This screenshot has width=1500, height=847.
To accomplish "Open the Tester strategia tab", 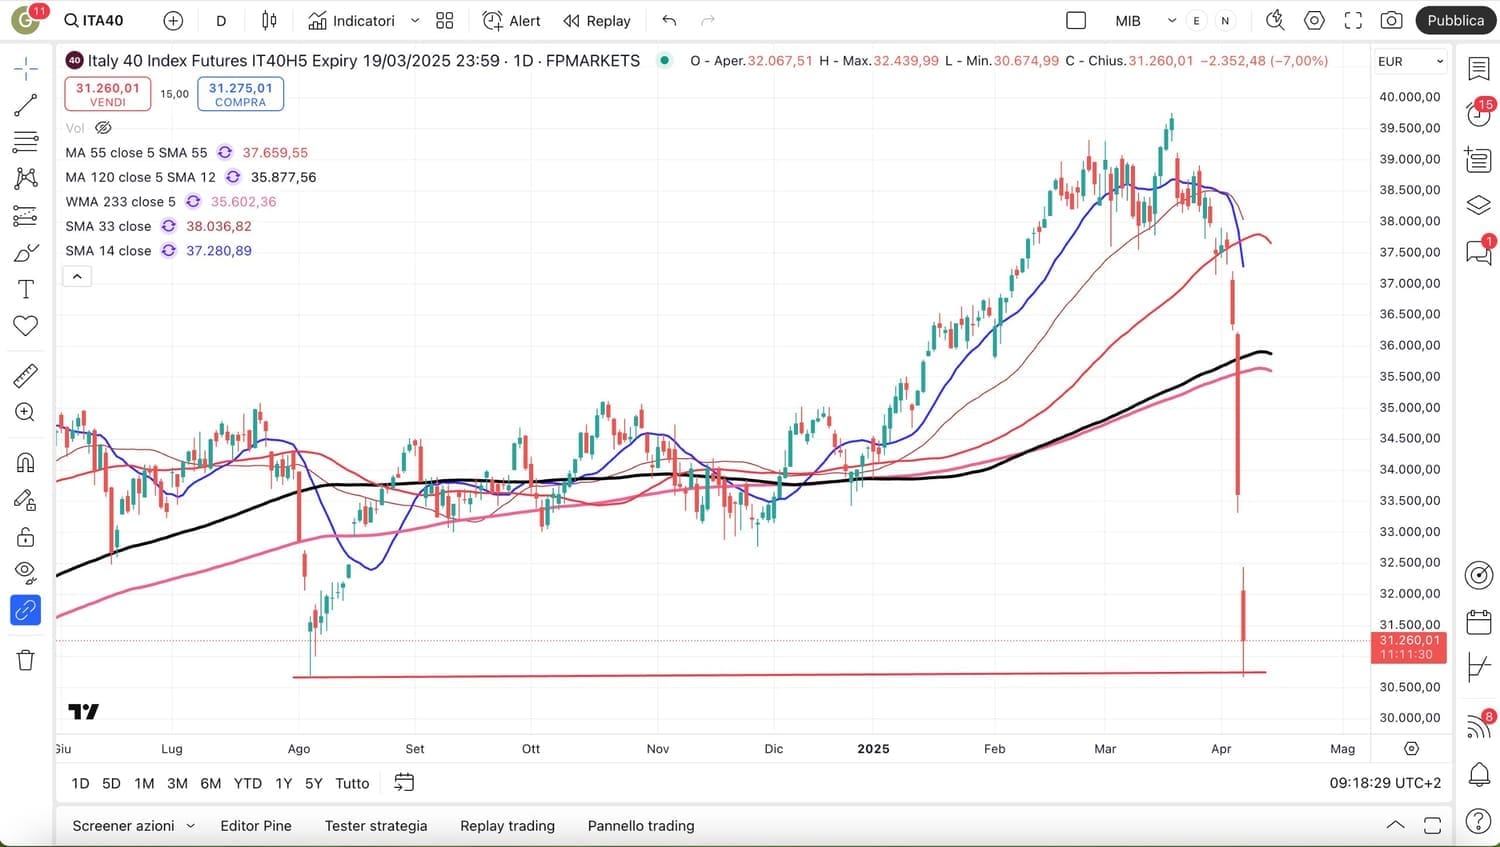I will click(x=376, y=826).
